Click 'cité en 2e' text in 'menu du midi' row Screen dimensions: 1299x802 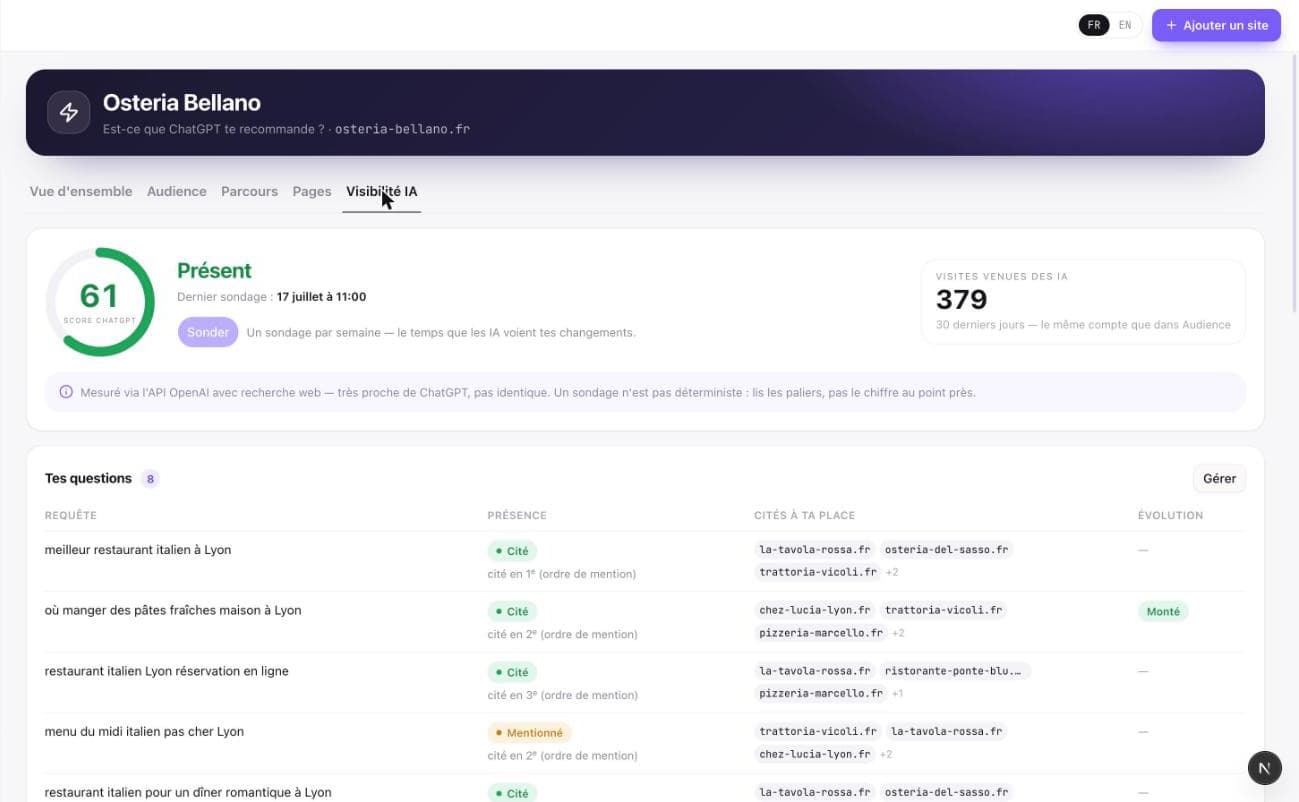coord(562,756)
